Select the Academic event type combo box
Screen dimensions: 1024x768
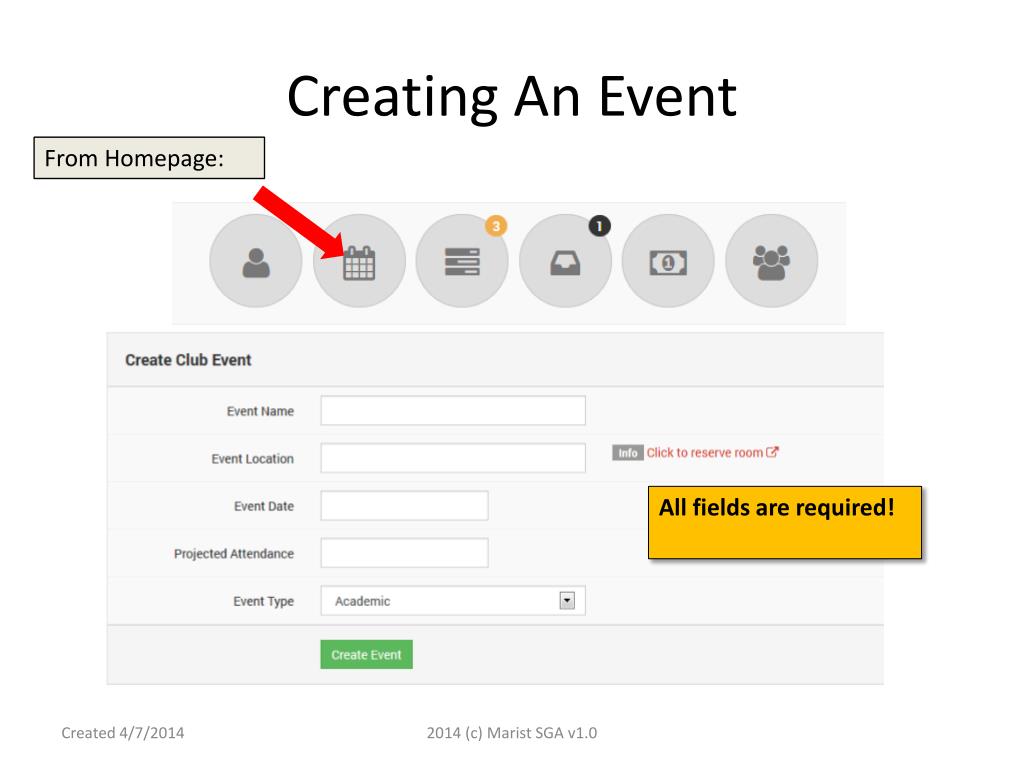453,600
